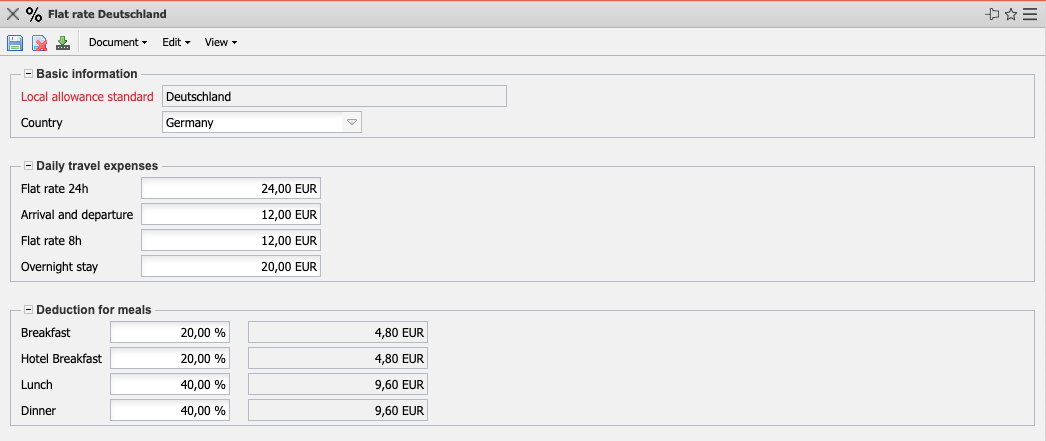Click the Dinner percentage field
This screenshot has width=1046, height=441.
point(169,410)
